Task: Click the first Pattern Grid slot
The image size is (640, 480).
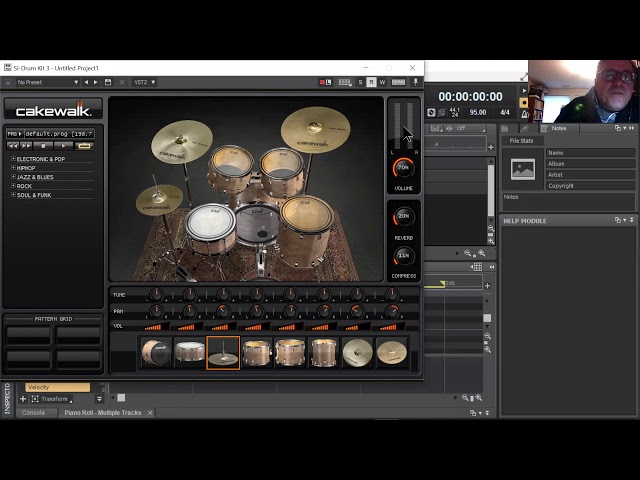Action: (29, 335)
